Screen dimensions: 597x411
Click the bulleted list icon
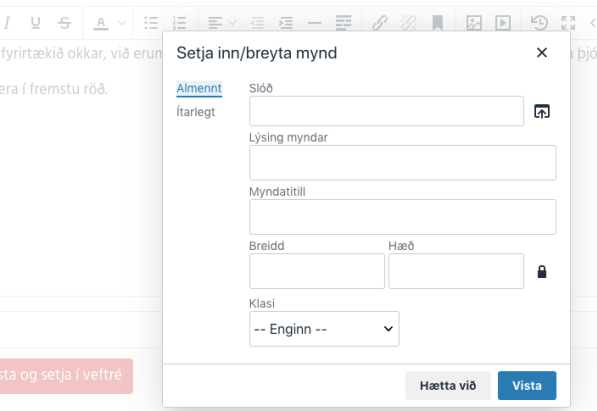click(151, 23)
